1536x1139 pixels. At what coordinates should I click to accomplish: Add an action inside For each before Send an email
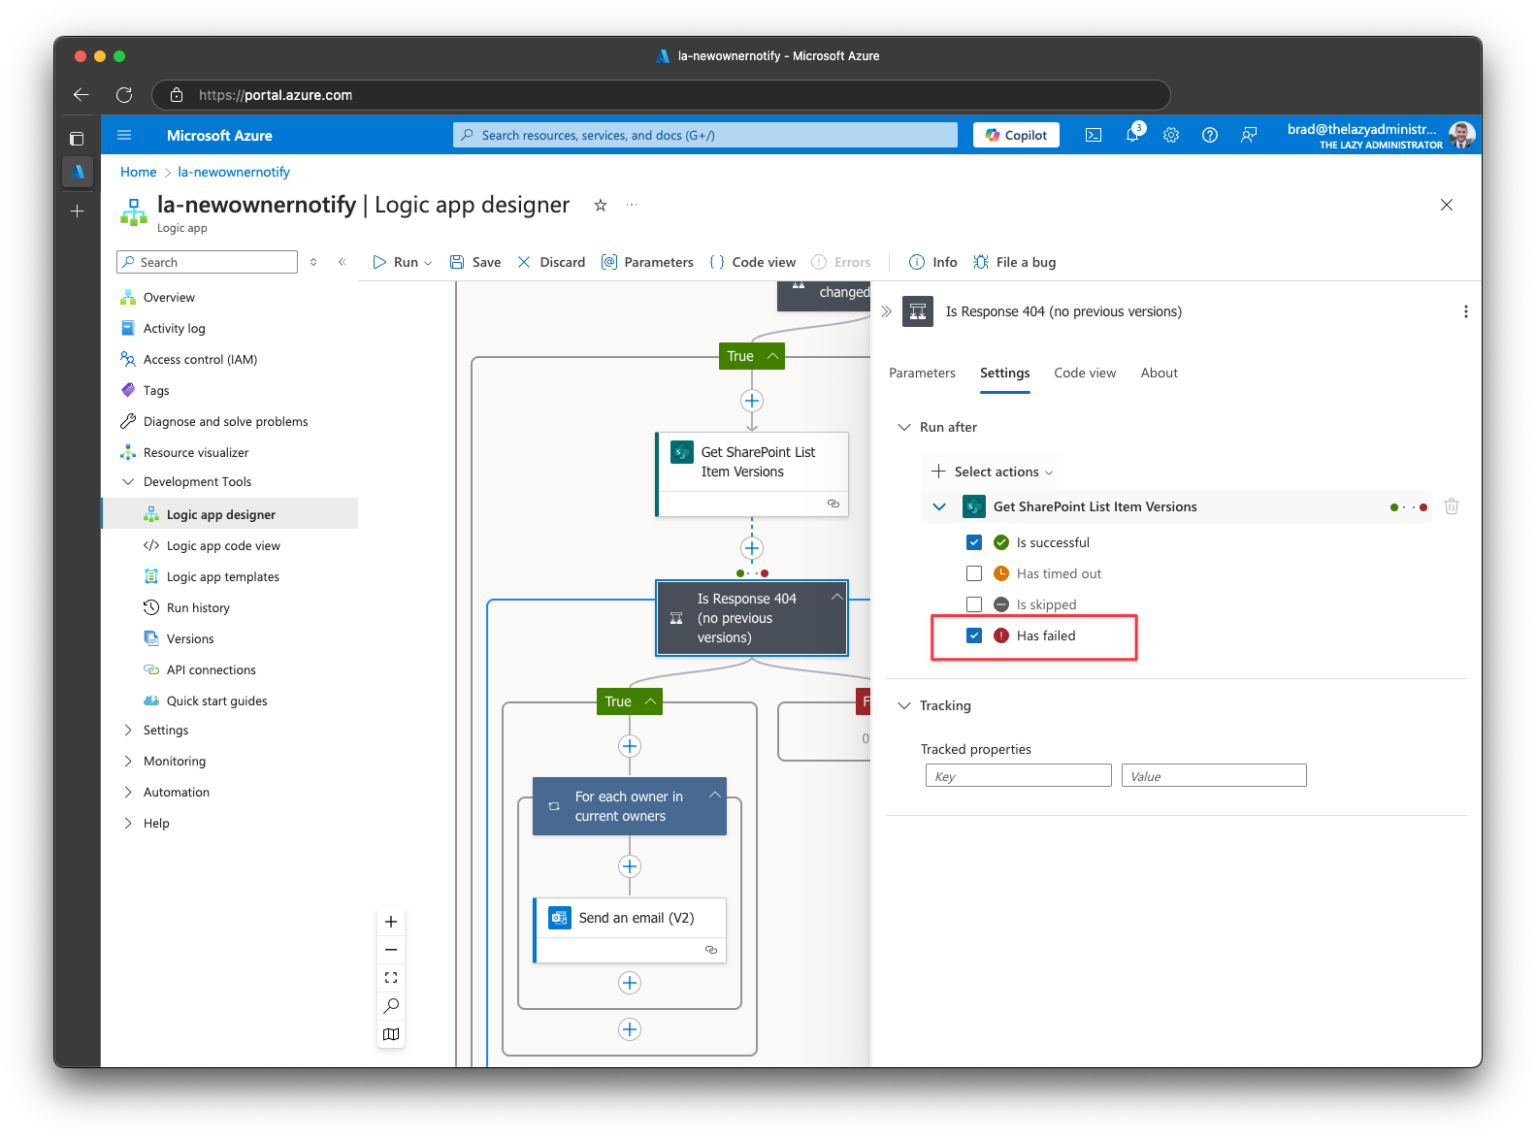point(629,867)
